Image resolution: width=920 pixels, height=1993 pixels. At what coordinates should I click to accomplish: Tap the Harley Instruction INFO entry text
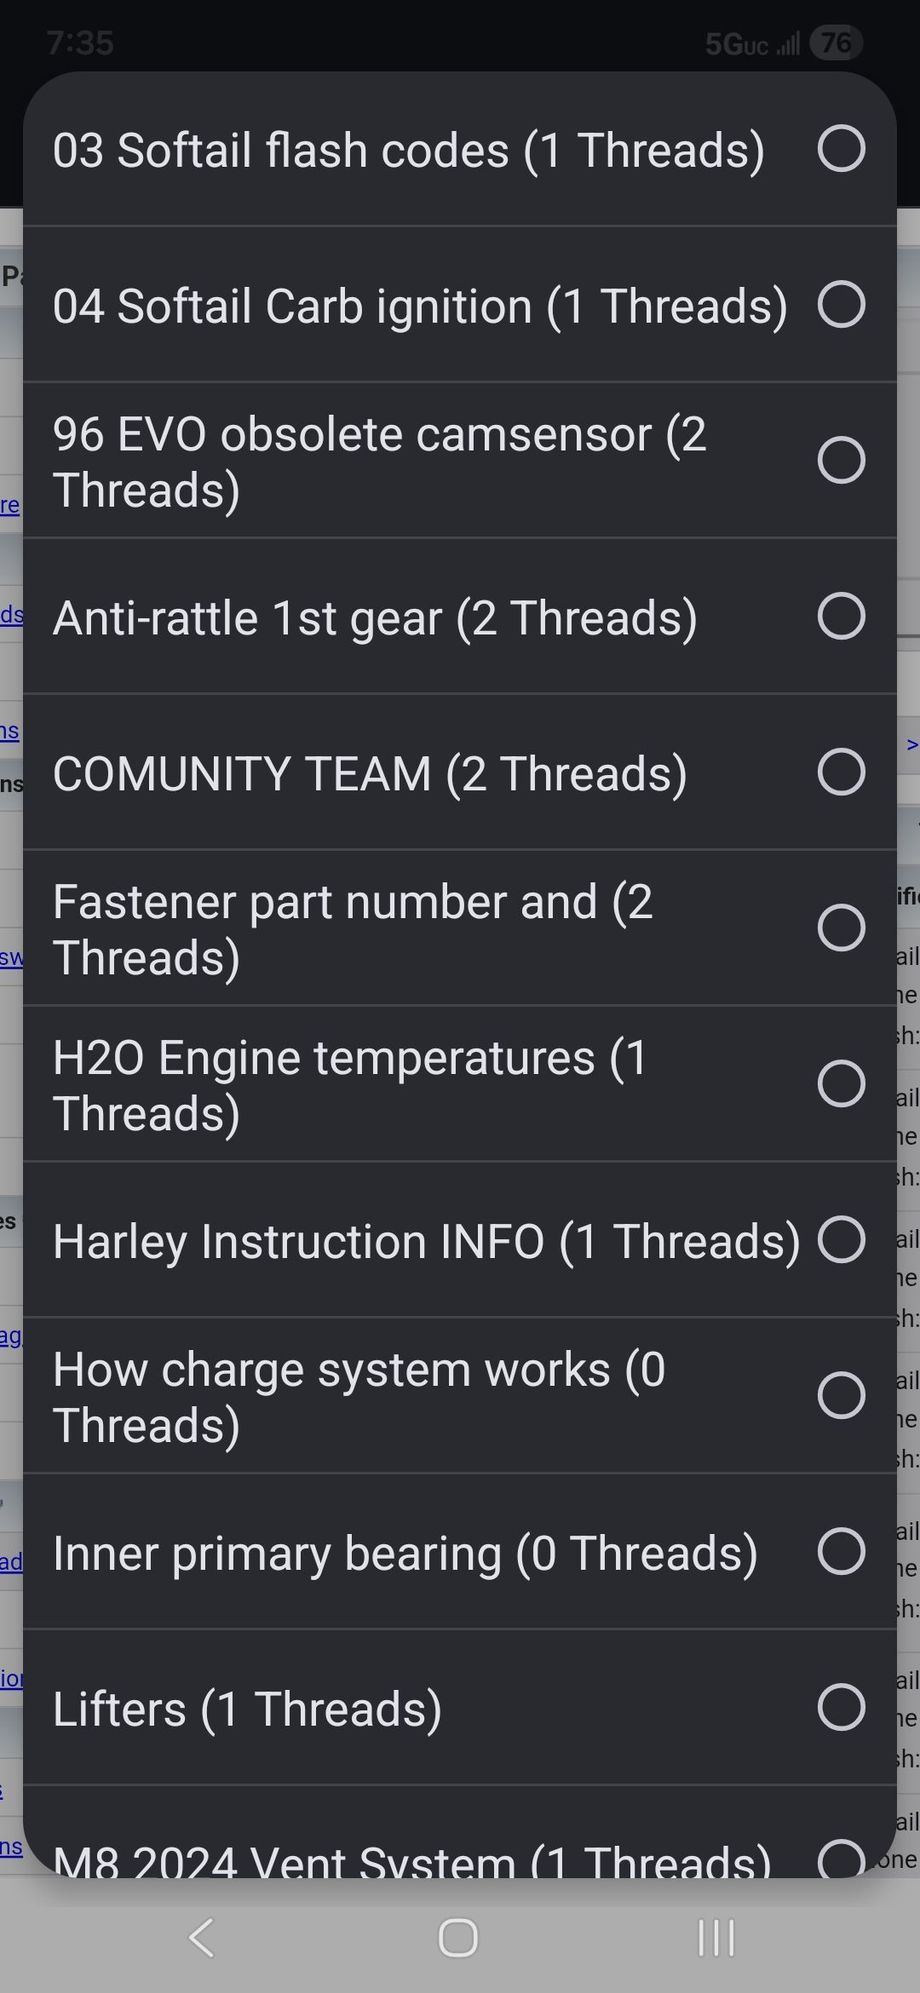pyautogui.click(x=427, y=1242)
